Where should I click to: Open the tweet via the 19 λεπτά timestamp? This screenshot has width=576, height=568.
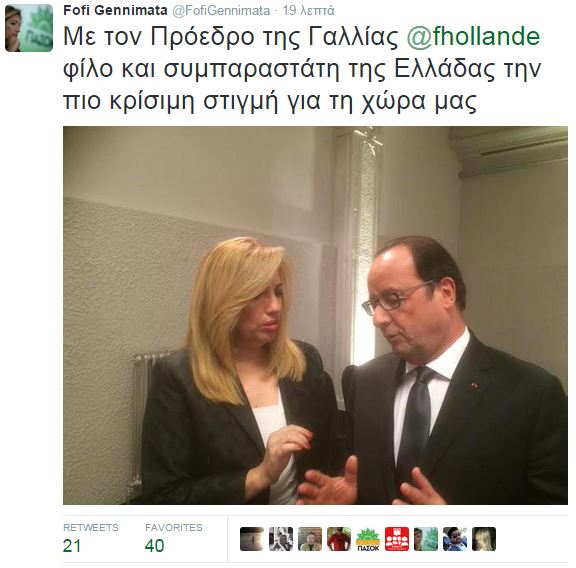coord(308,11)
